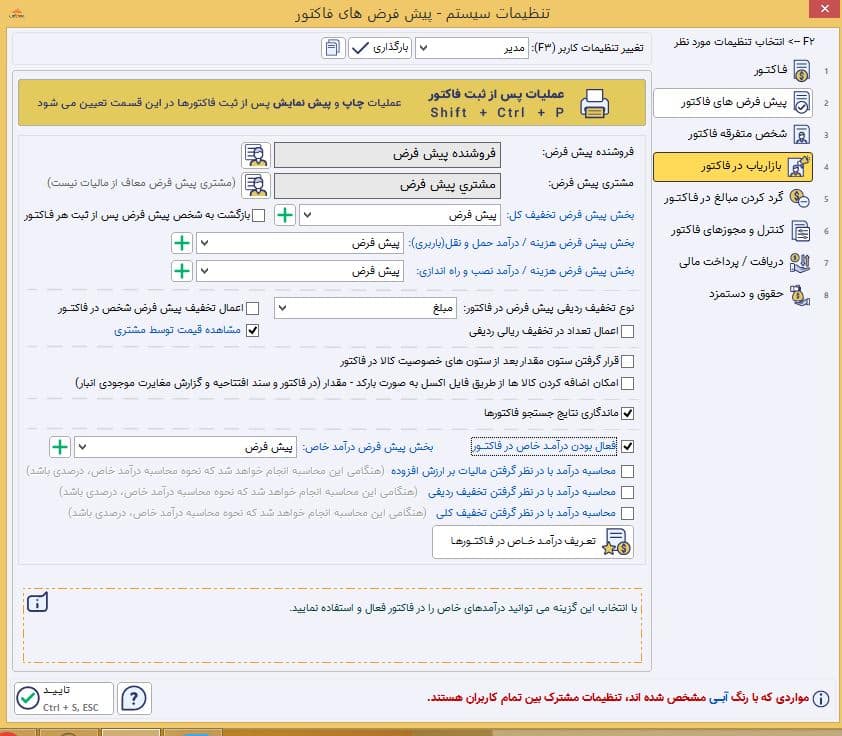Expand بخش پیش فرض درآمد خاص dropdown
Screen dimensions: 842x736
coord(185,447)
